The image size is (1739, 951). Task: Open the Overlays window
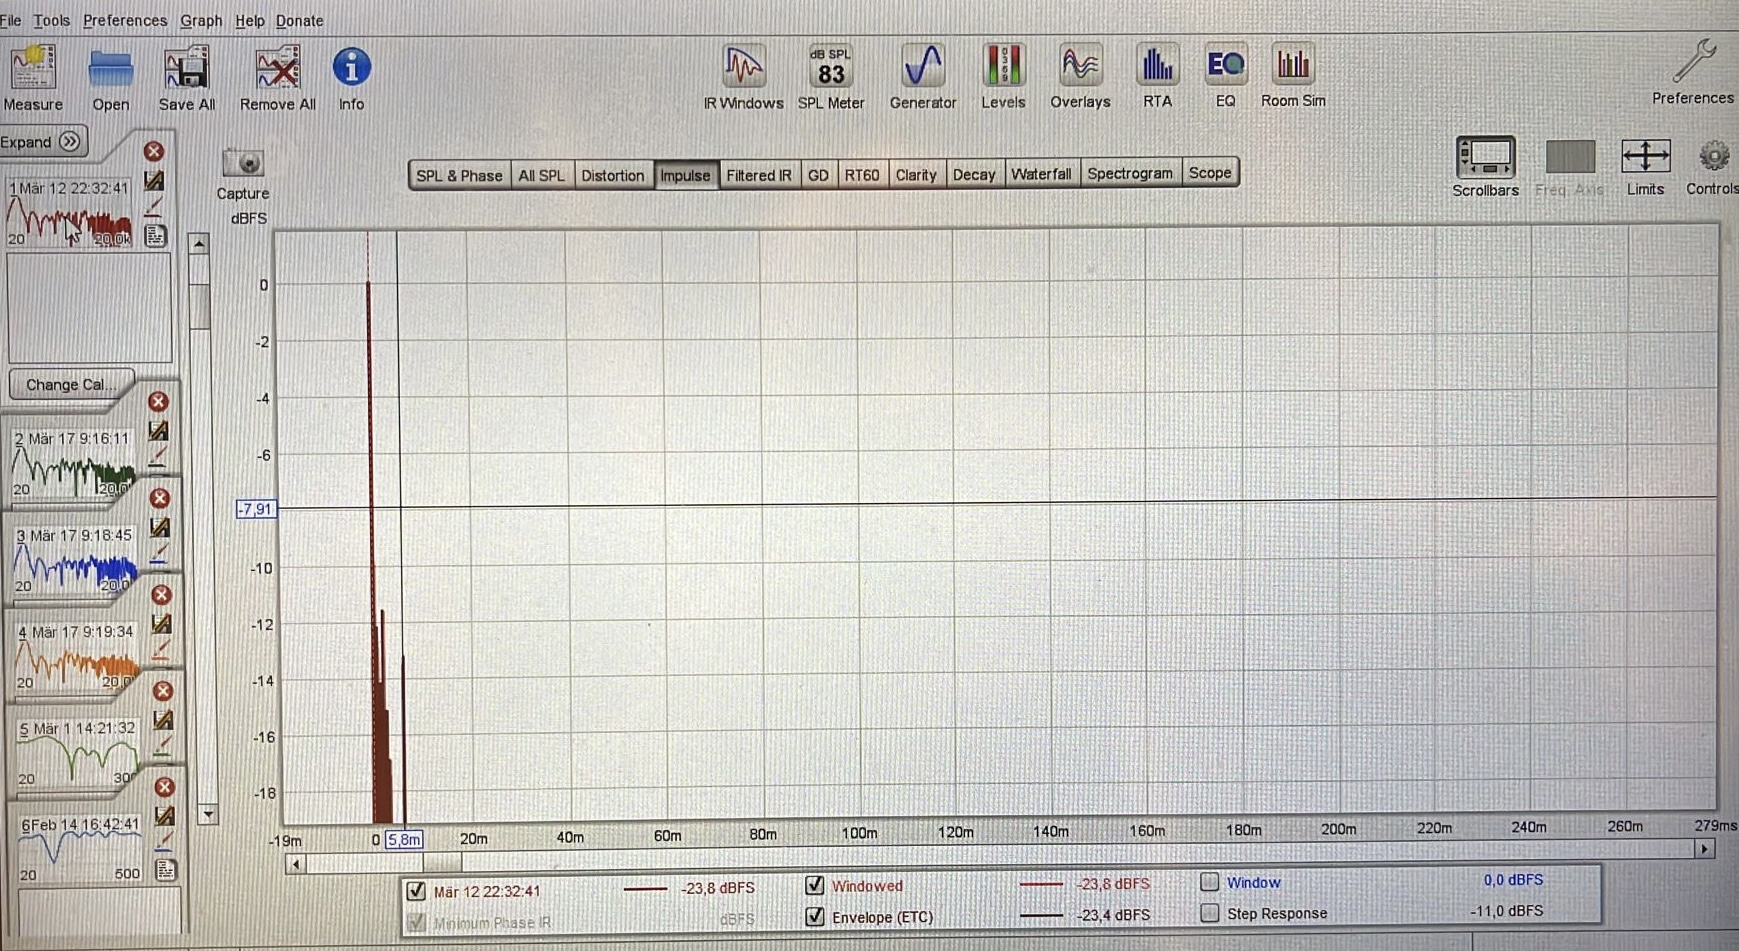(x=1080, y=70)
